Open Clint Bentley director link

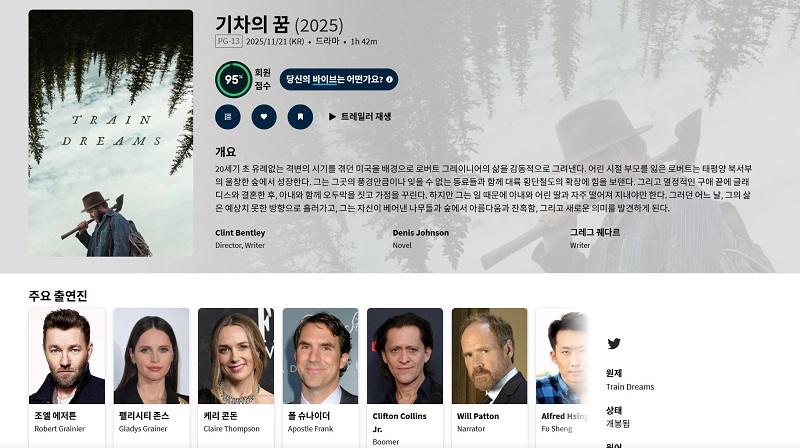(240, 233)
